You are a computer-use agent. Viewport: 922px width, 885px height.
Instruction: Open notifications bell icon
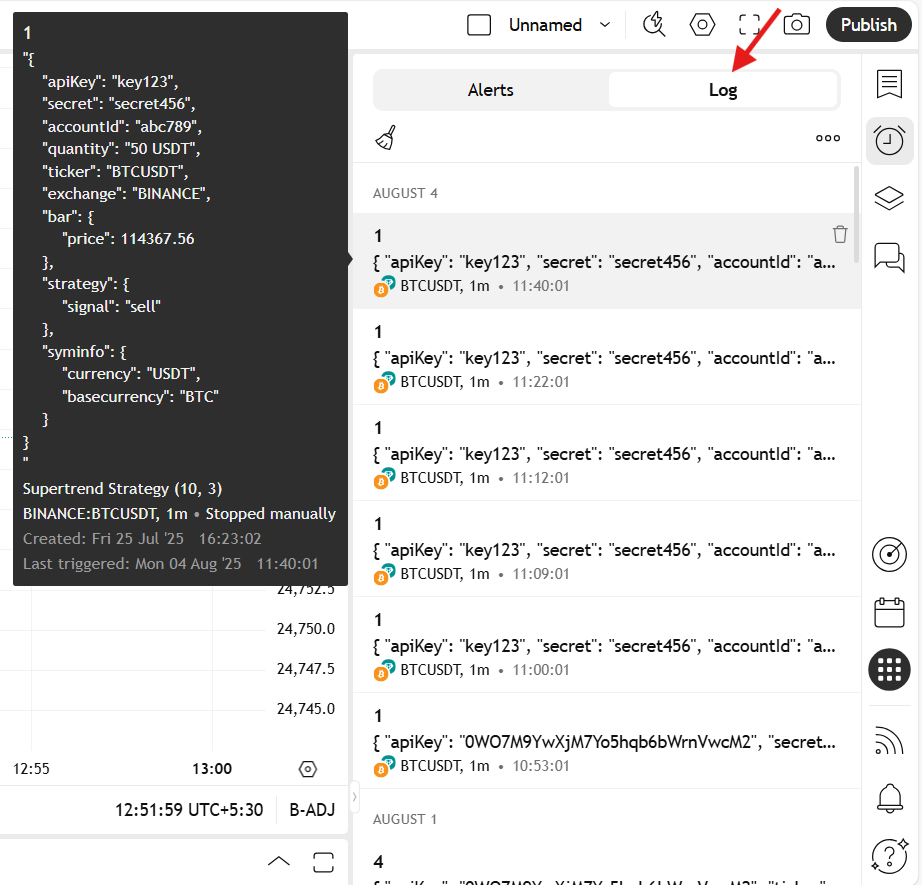point(889,797)
